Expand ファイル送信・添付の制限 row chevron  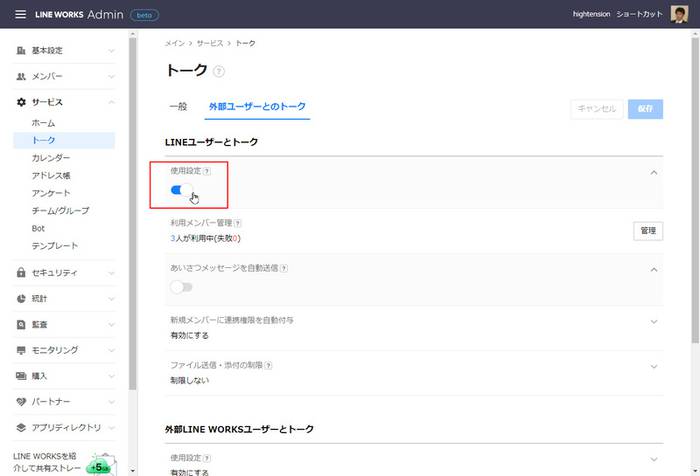(654, 367)
